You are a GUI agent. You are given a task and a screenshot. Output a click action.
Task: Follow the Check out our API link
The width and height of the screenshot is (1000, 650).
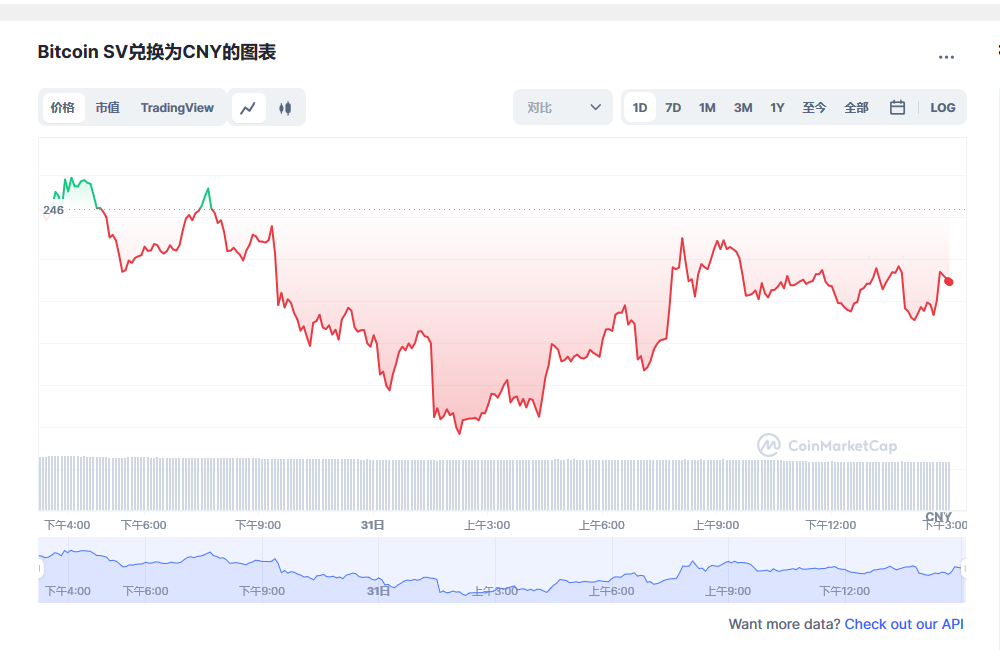tap(903, 624)
